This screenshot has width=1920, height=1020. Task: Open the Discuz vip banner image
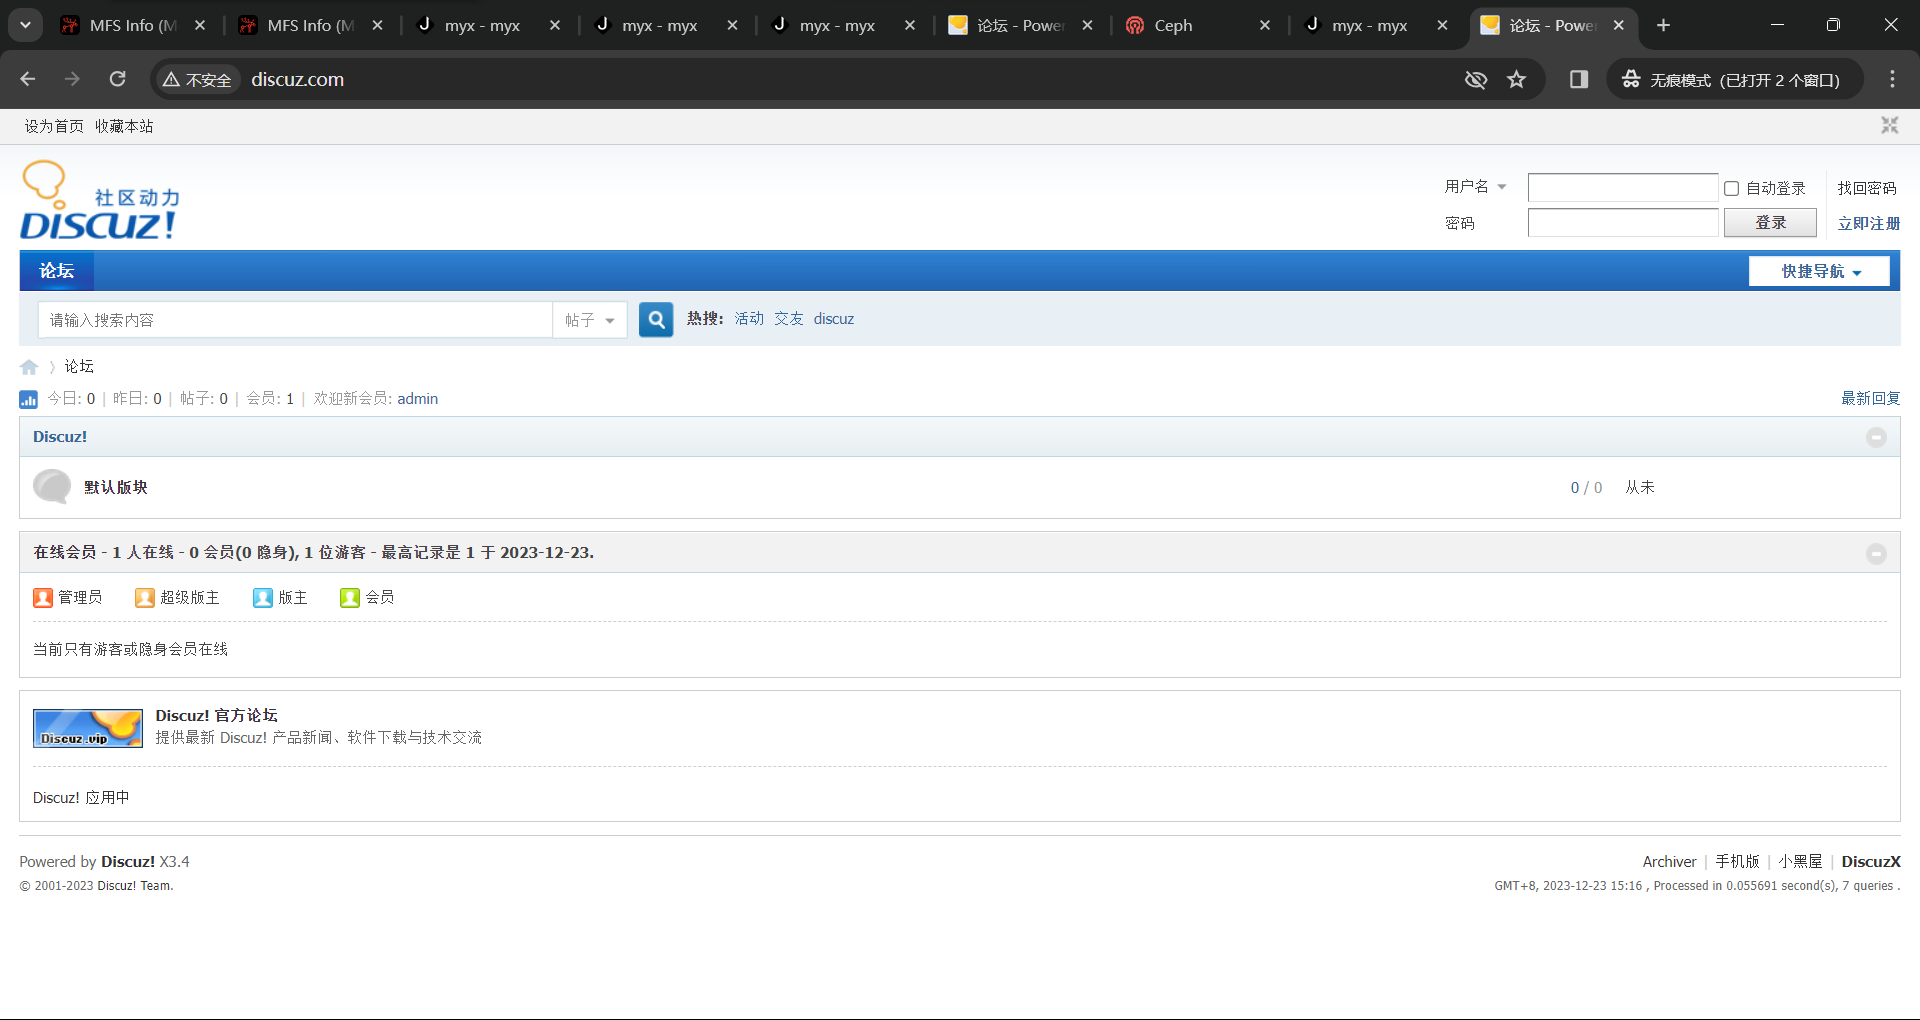click(88, 728)
